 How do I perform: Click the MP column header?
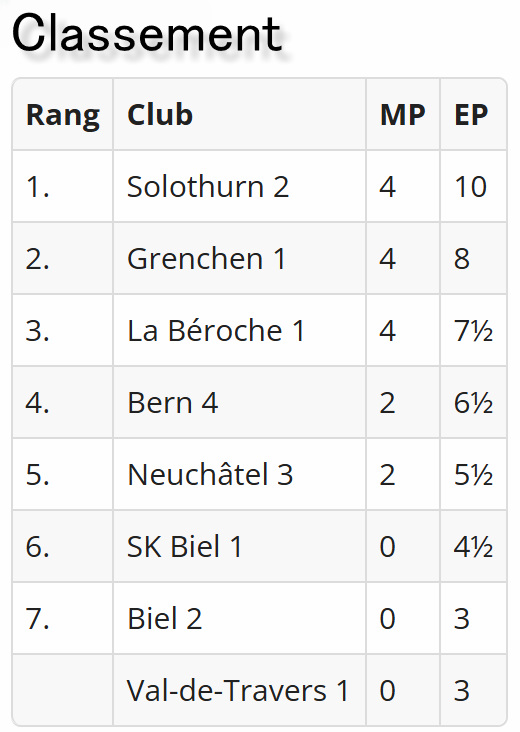pos(403,115)
